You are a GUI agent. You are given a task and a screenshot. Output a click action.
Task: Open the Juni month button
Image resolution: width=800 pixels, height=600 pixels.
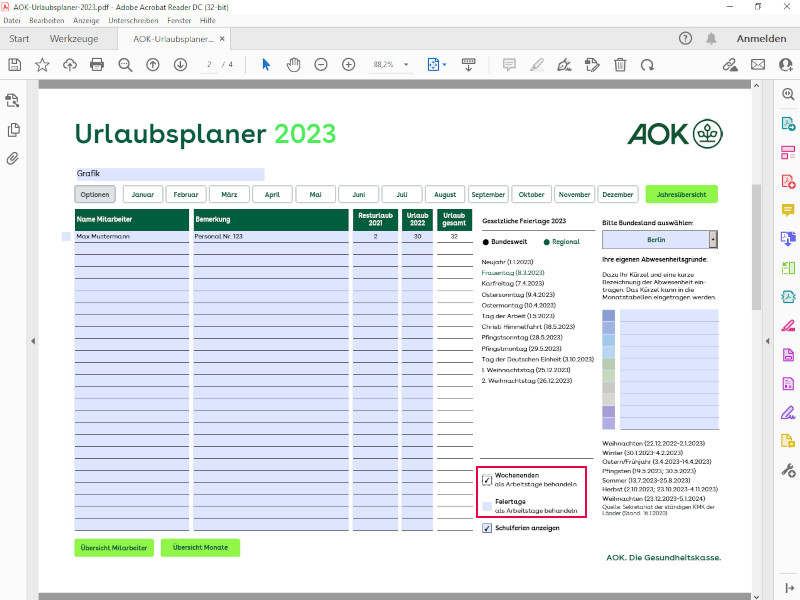tap(359, 194)
